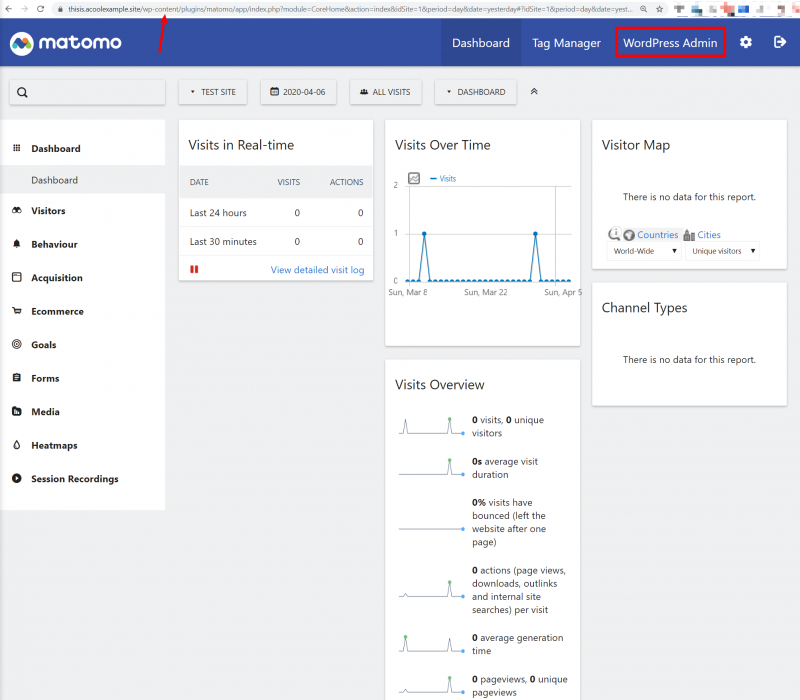Click the browser back arrow
Viewport: 800px width, 700px height.
click(8, 9)
